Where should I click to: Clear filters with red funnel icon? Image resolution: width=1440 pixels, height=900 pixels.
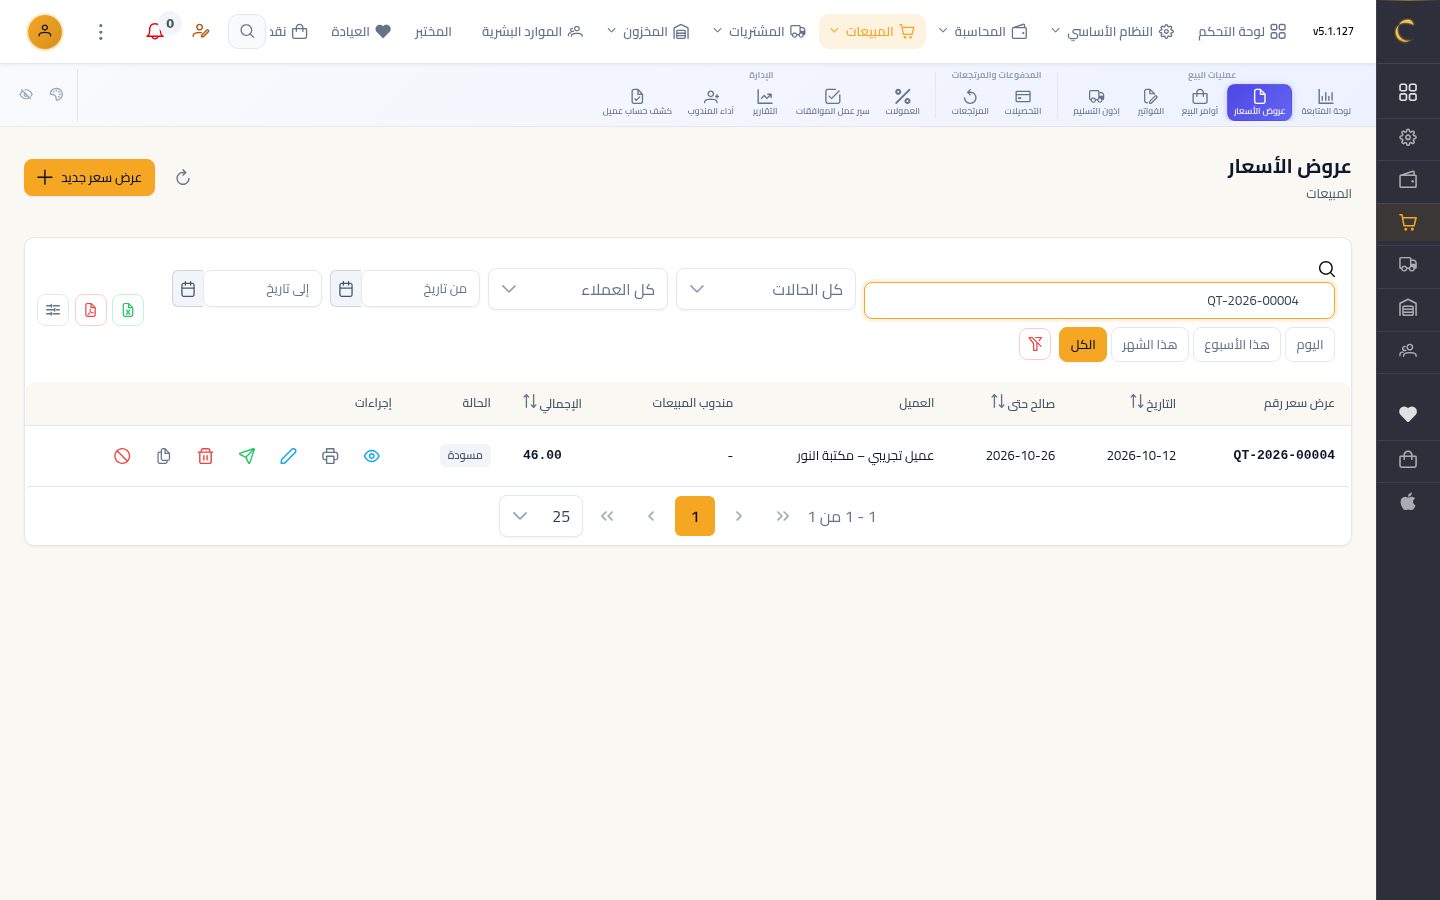click(1035, 344)
